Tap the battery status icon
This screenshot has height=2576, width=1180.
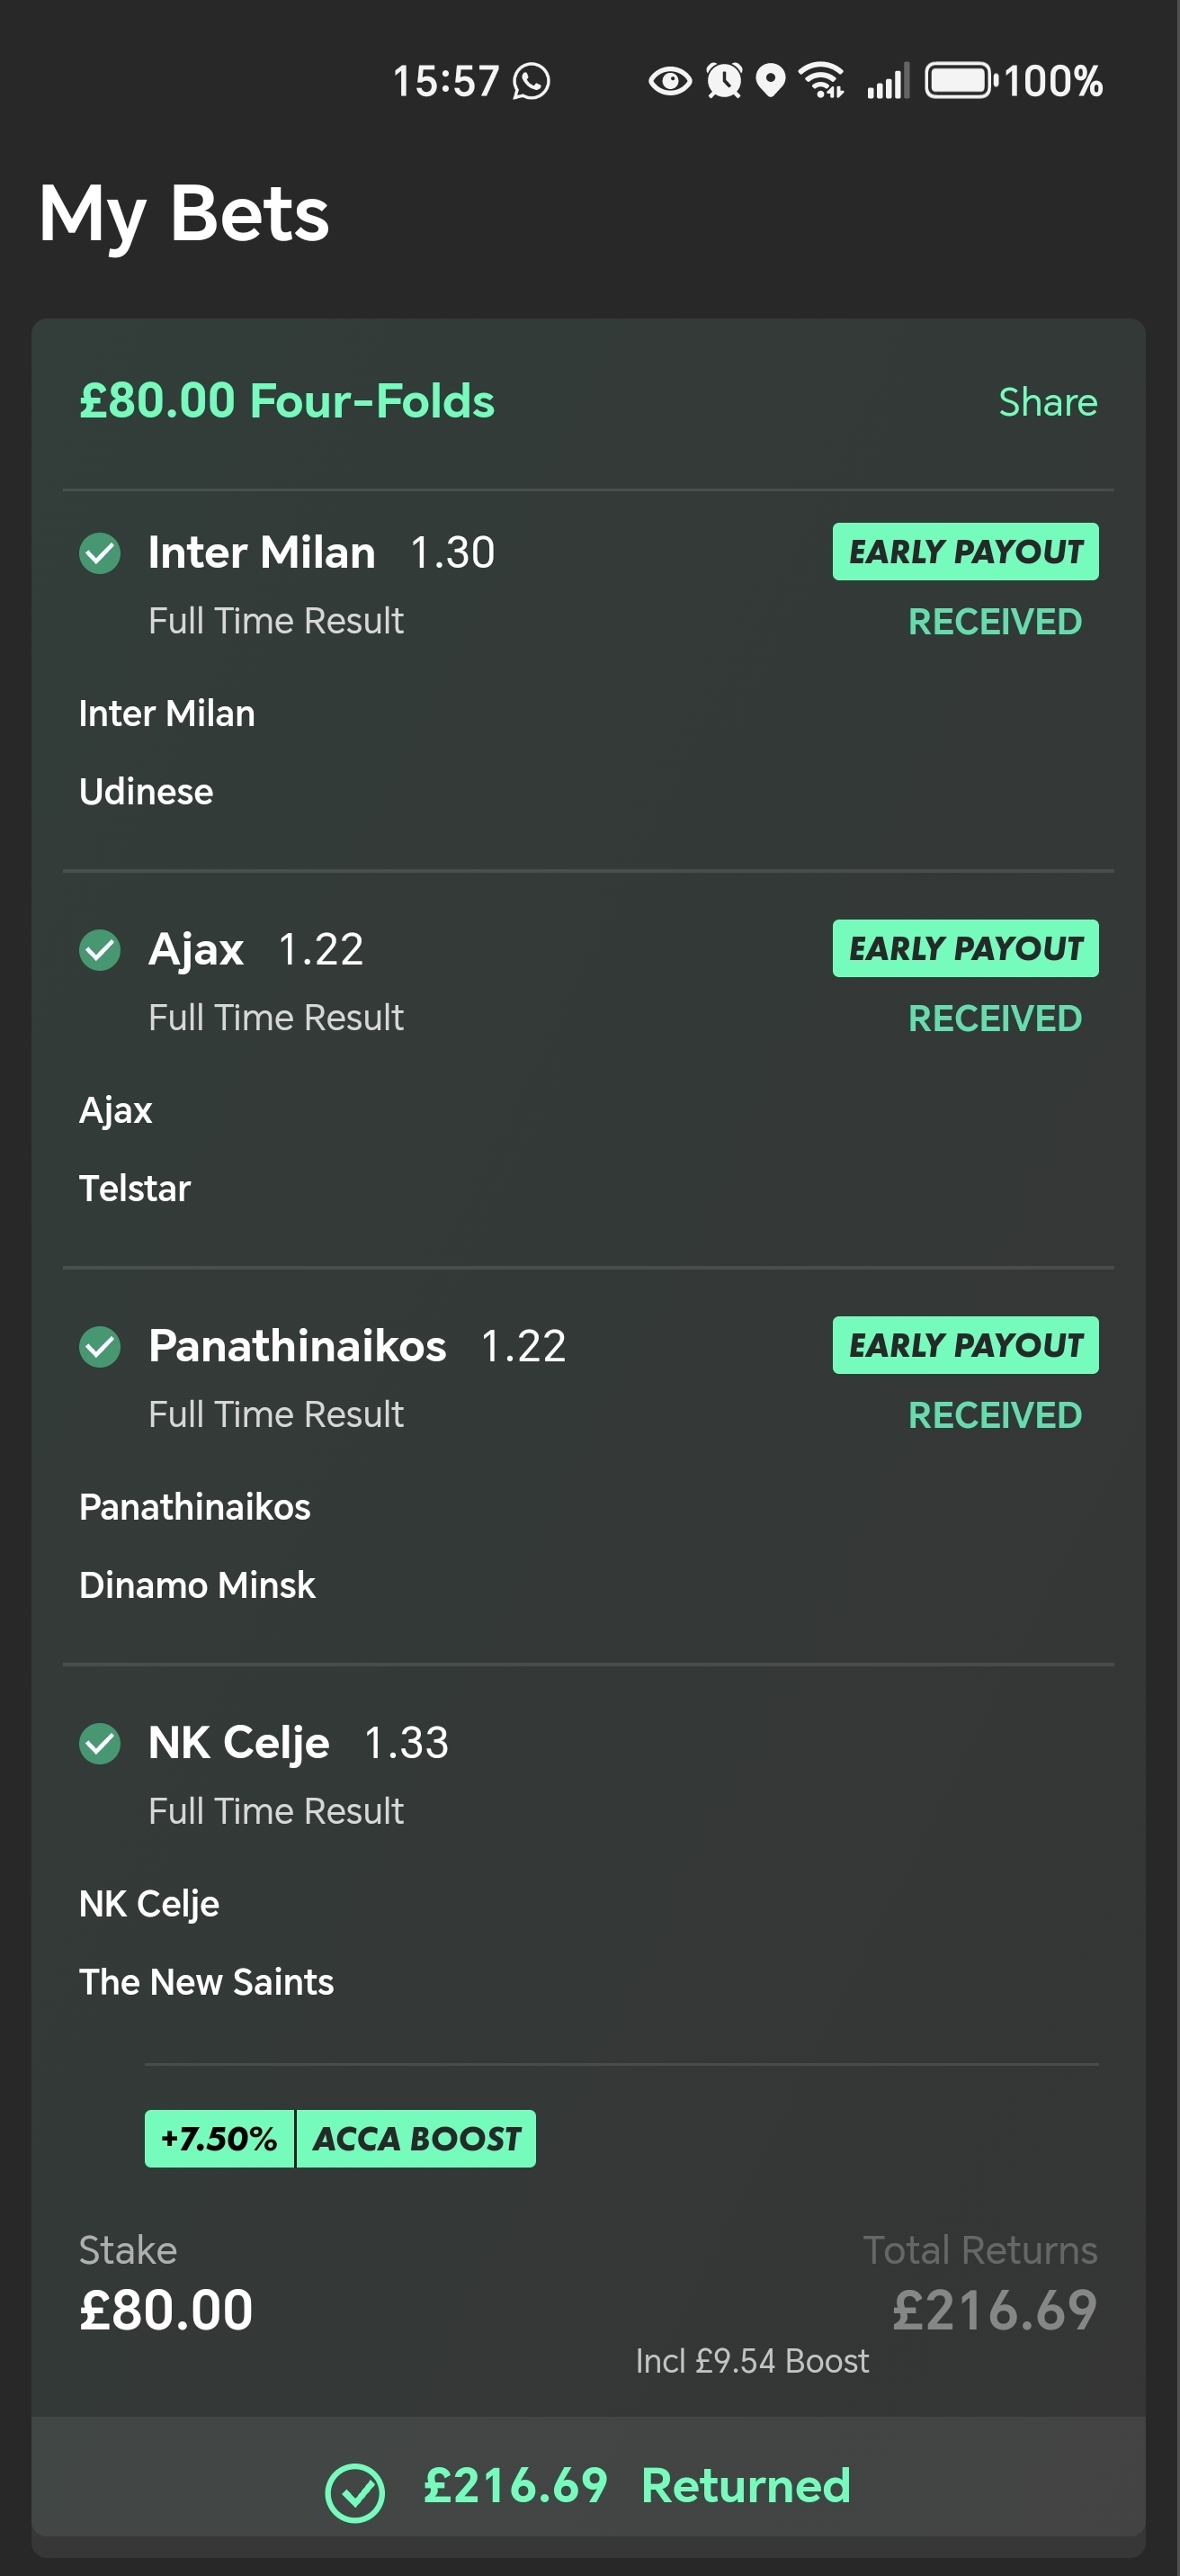[x=958, y=81]
